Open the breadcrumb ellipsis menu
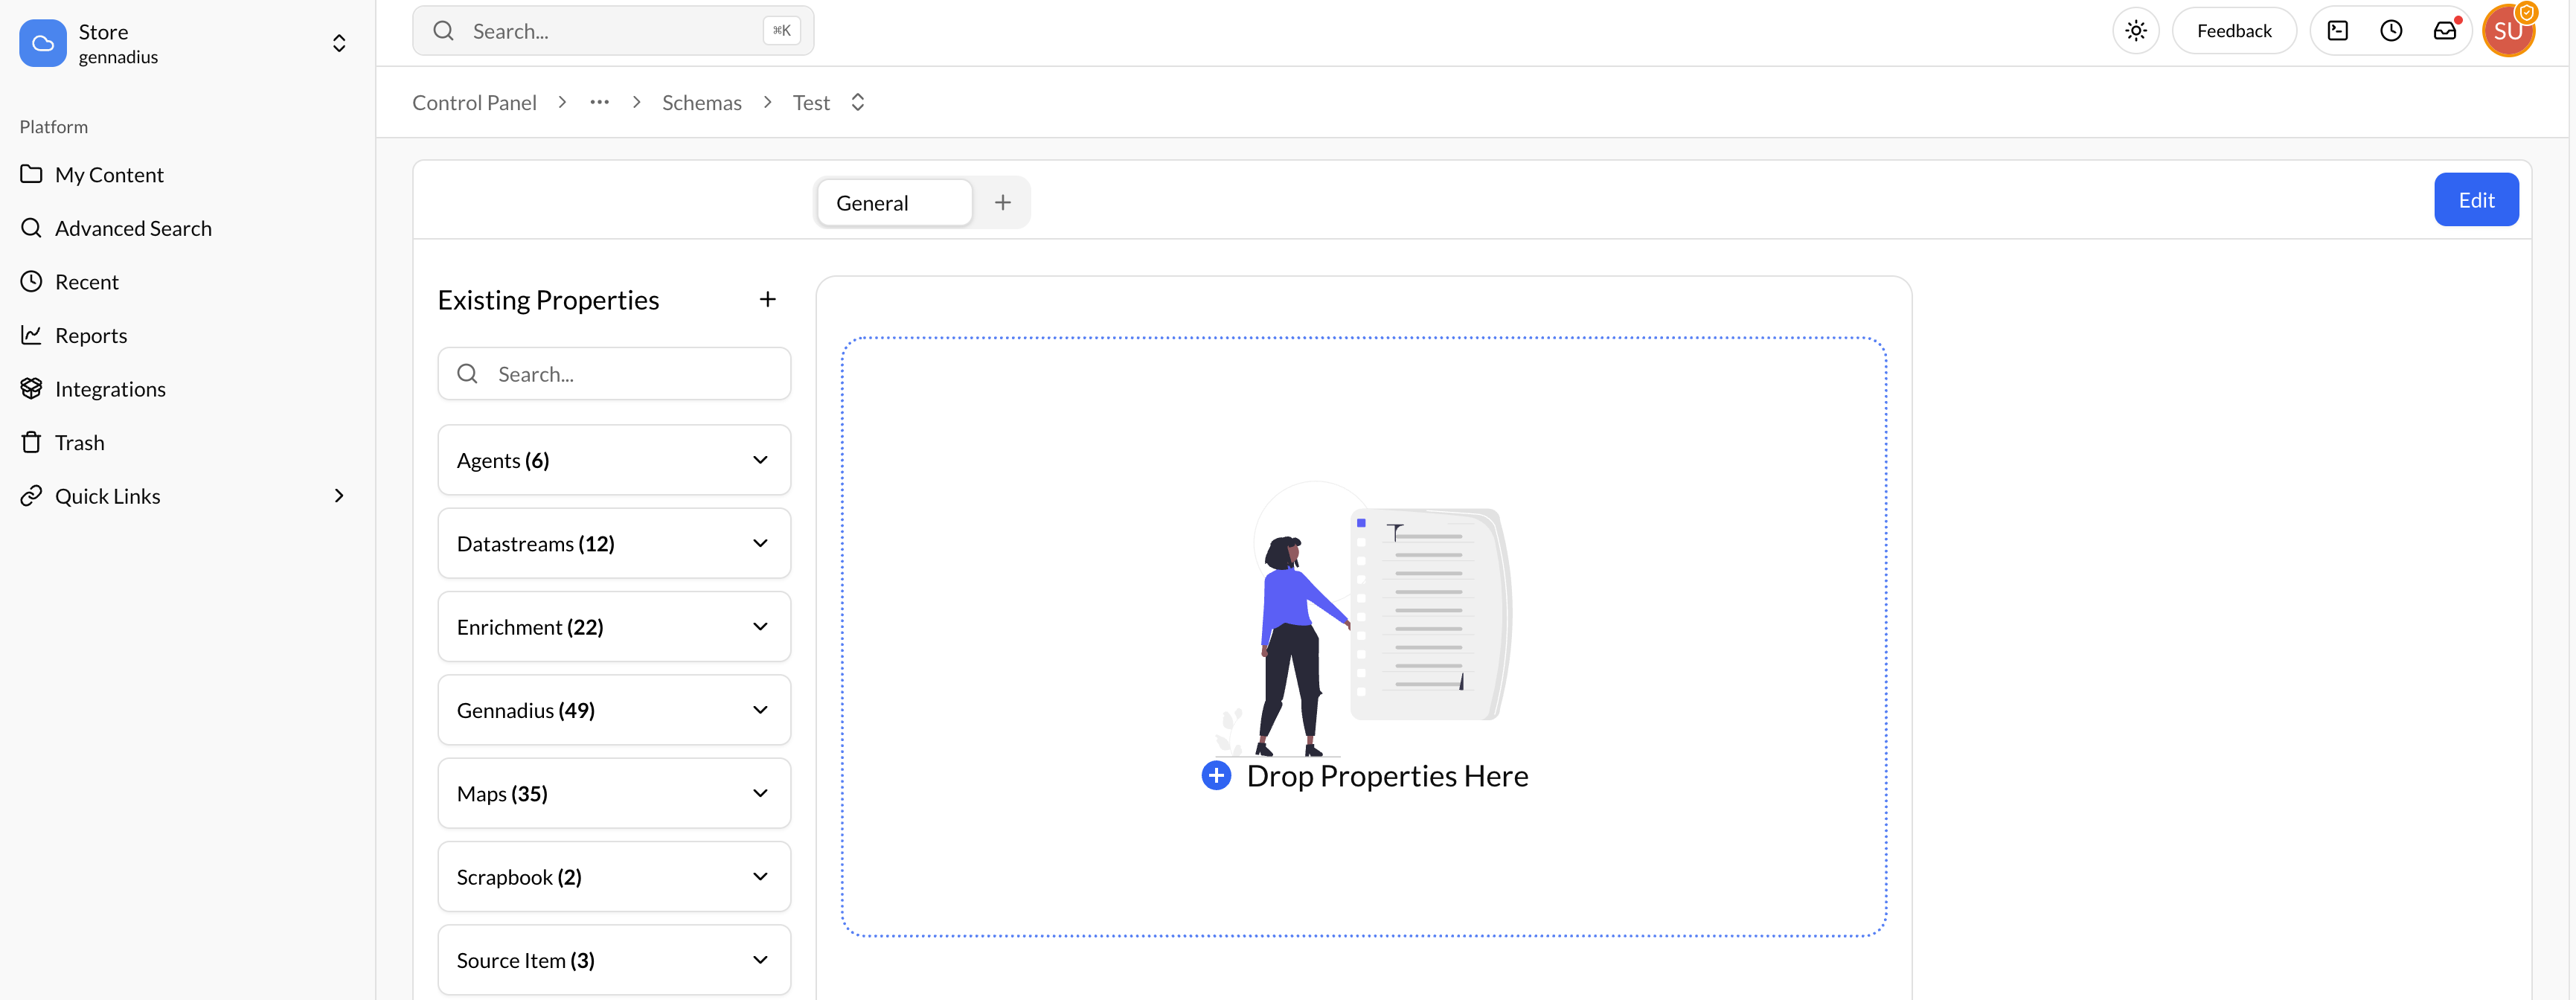Viewport: 2576px width, 1000px height. coord(599,101)
